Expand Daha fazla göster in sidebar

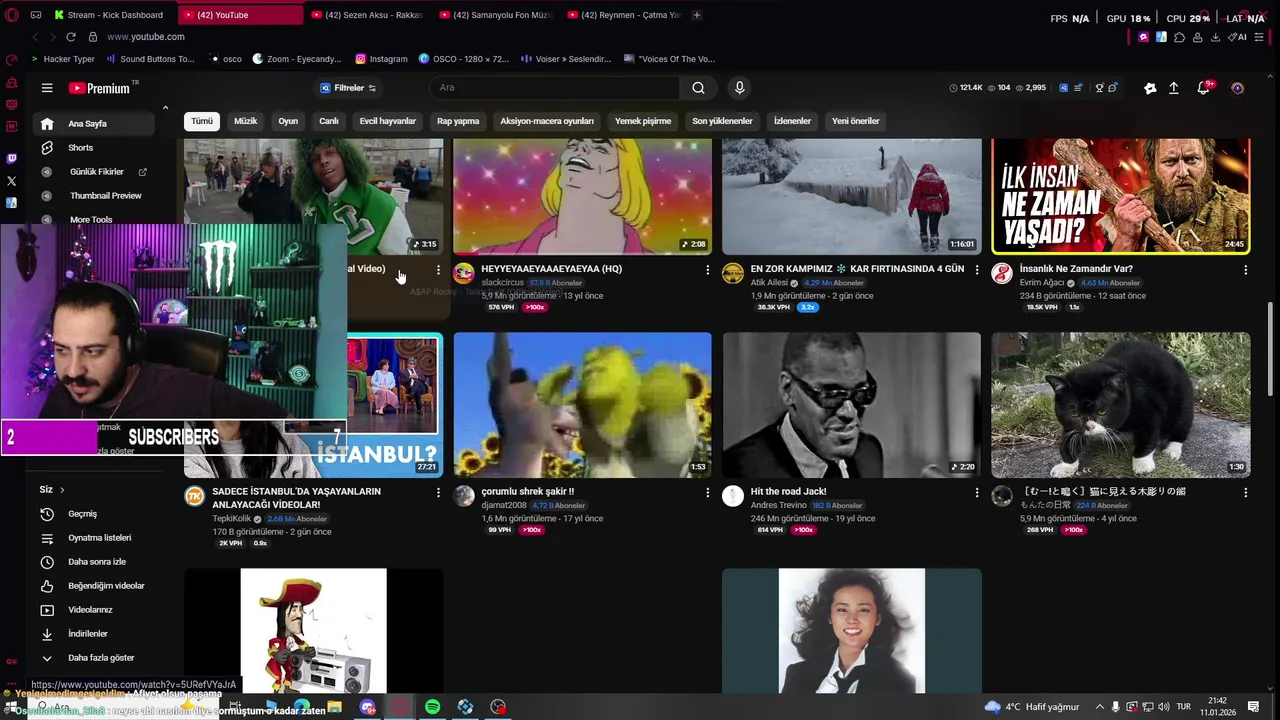pyautogui.click(x=94, y=658)
